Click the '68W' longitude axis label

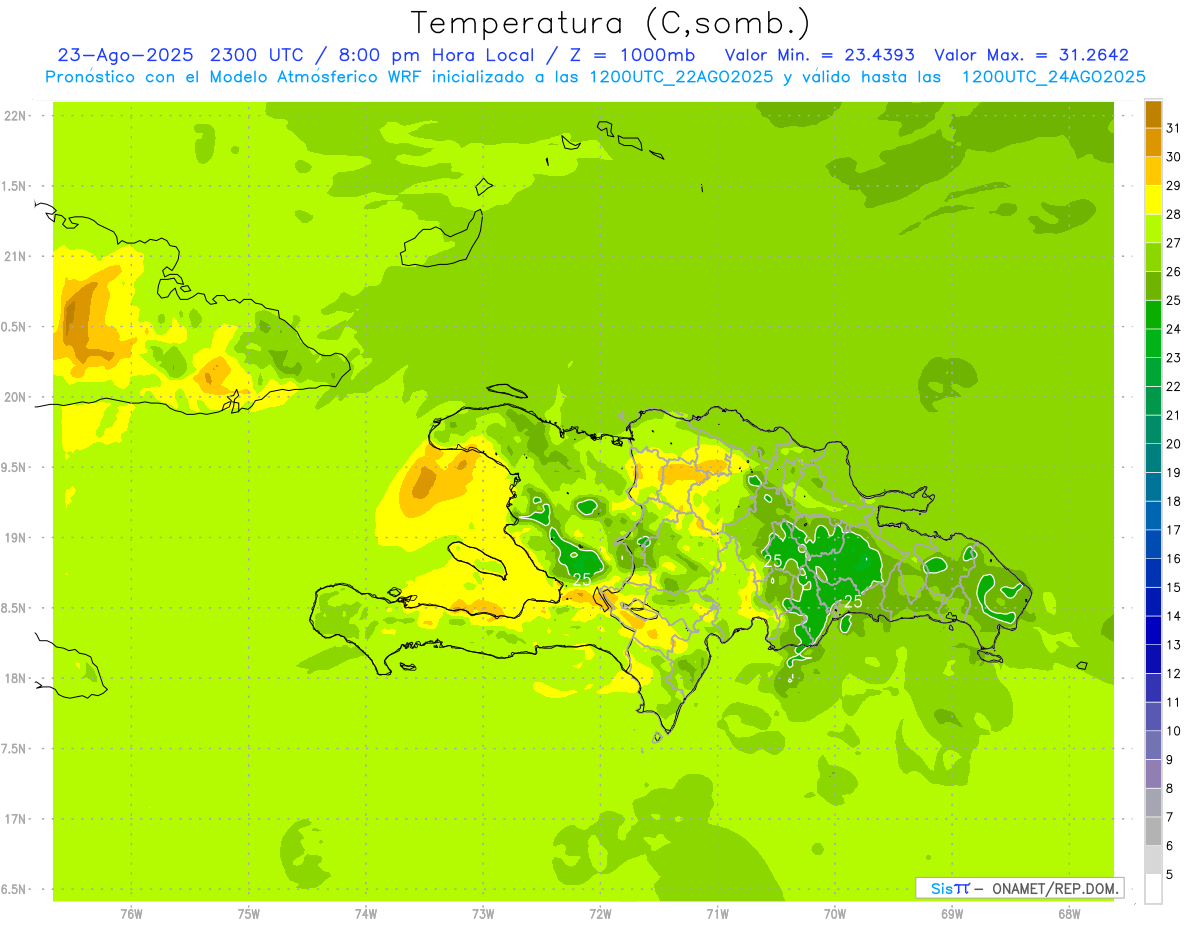tap(1069, 914)
